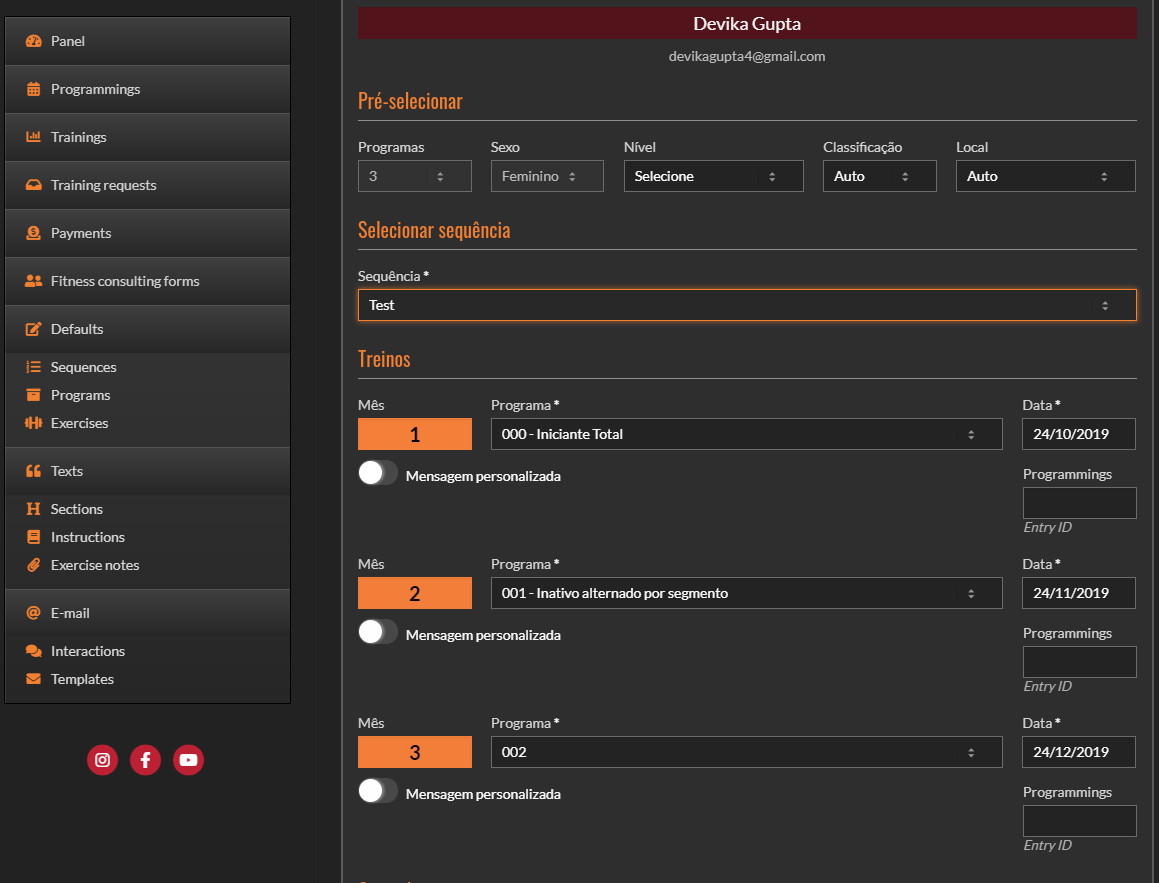Open the Payments menu item
1159x883 pixels.
pos(81,233)
